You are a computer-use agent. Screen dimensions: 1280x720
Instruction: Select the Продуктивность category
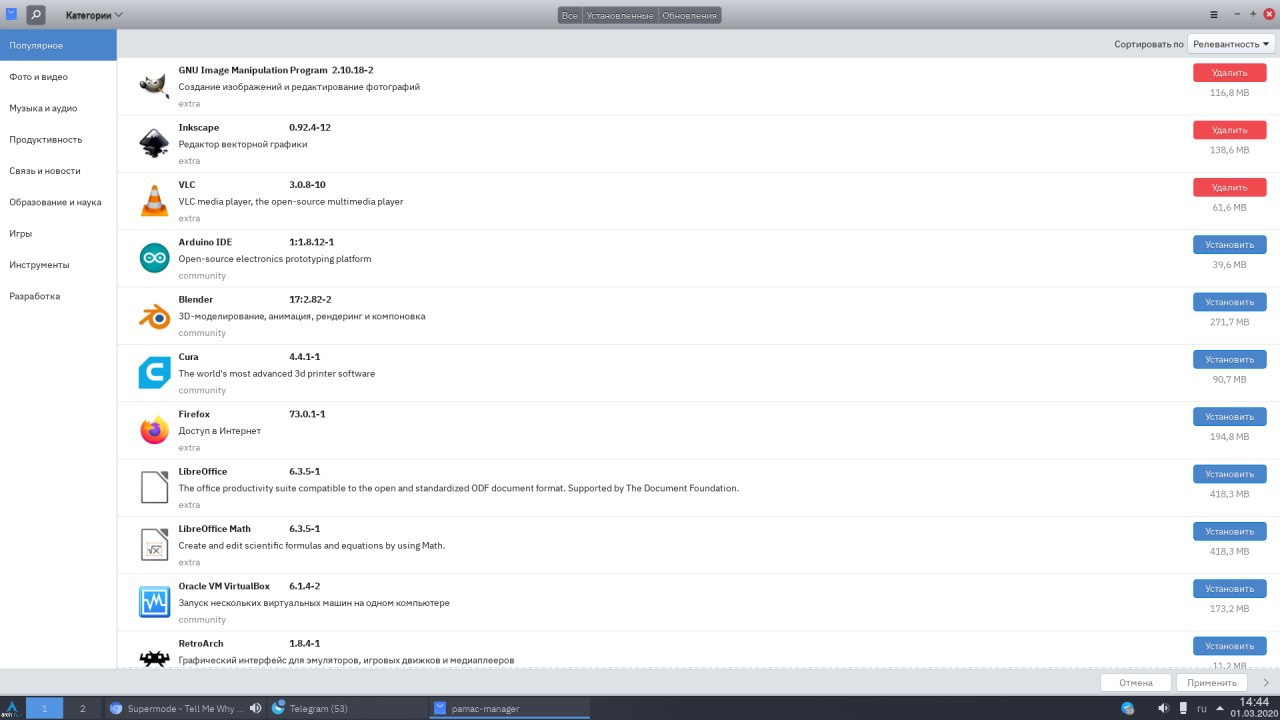(x=58, y=139)
